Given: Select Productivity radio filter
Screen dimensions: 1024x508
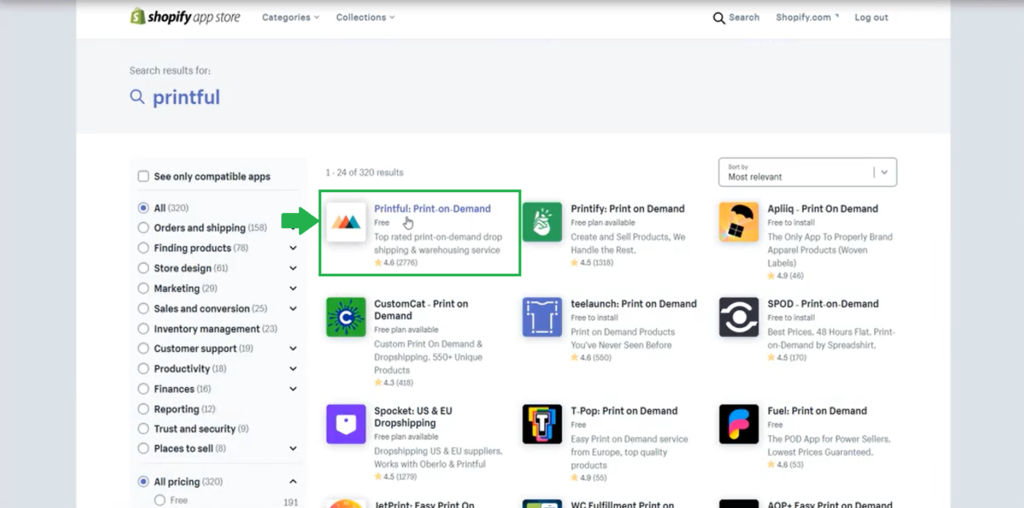Looking at the screenshot, I should tap(143, 368).
